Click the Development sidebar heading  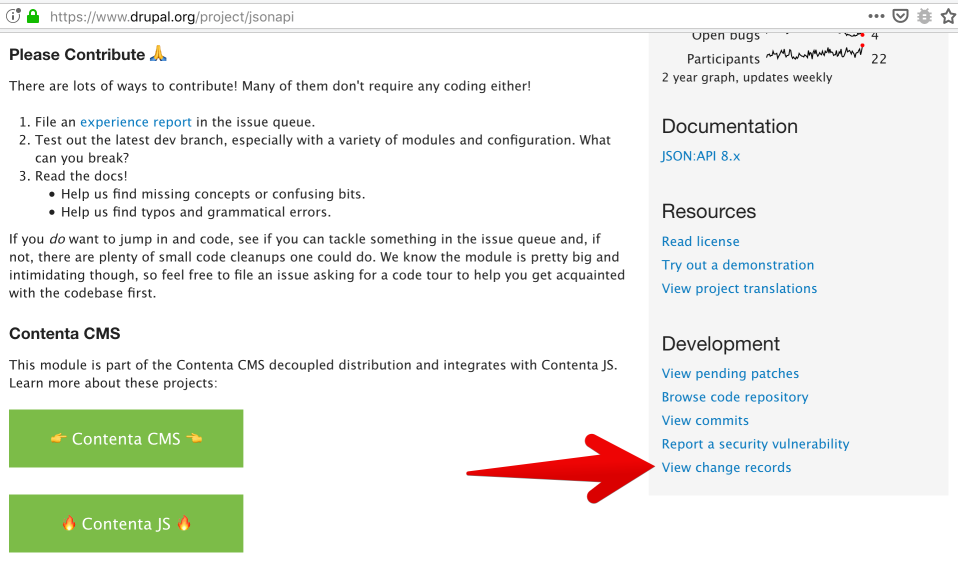[720, 344]
